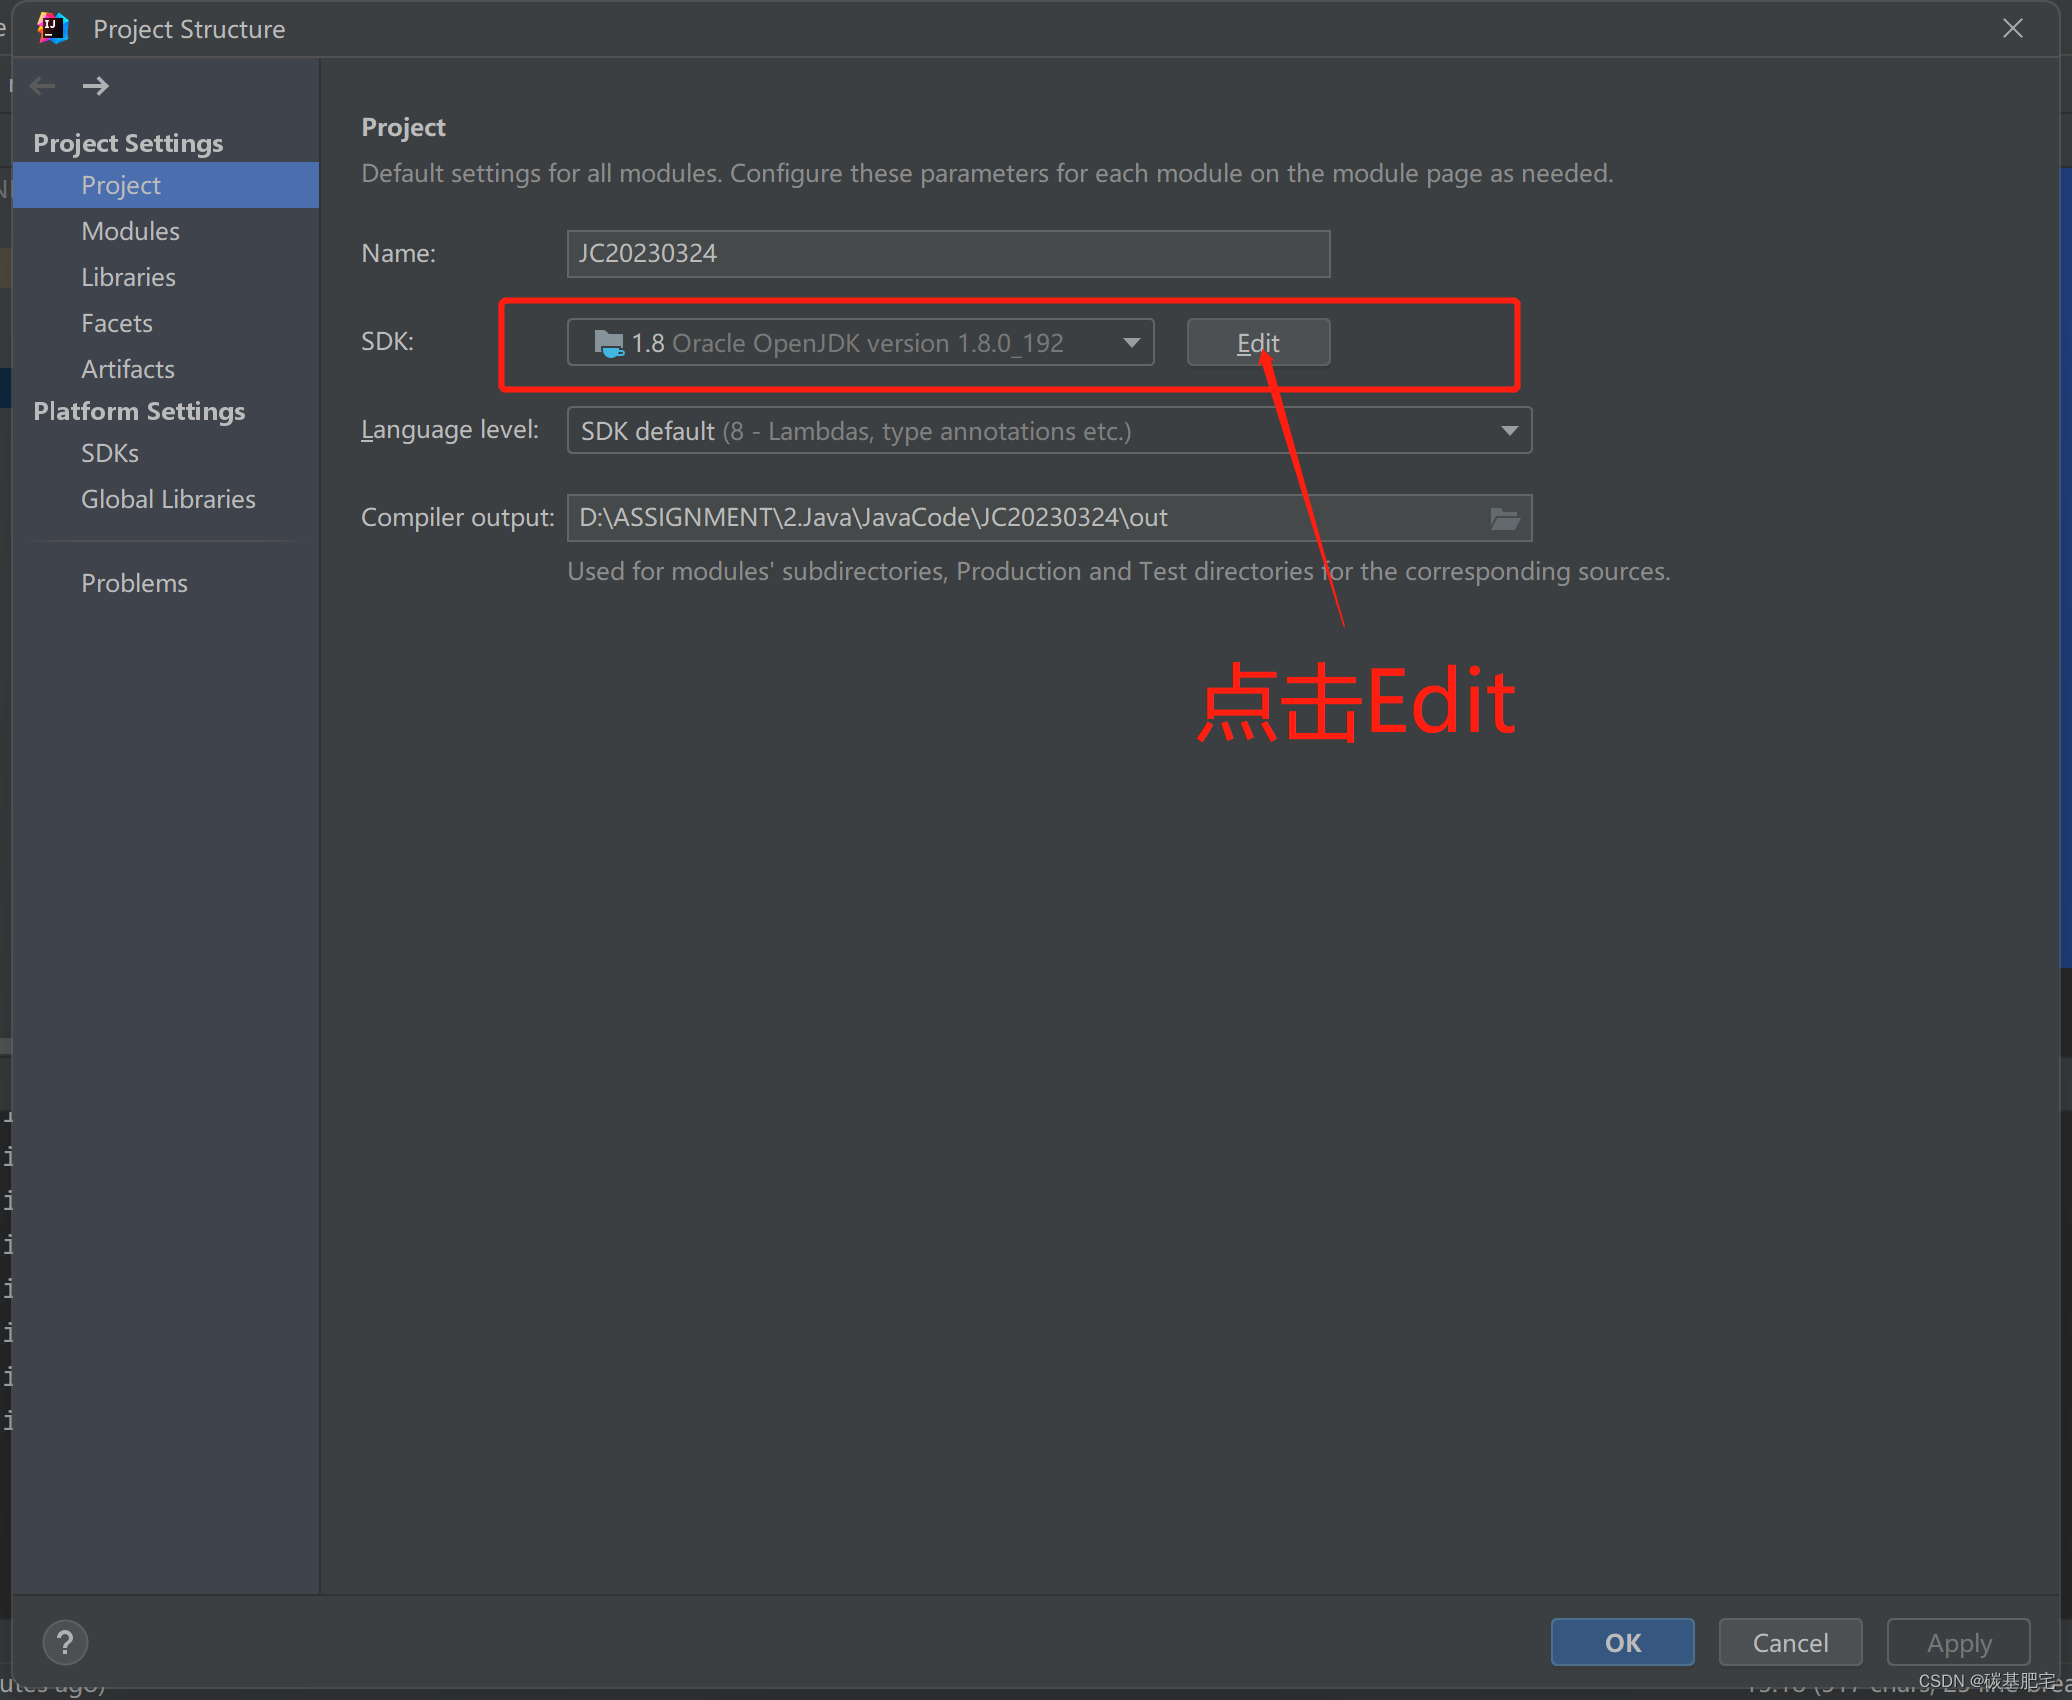Apply the project structure changes
Screen dimensions: 2072x1700
click(x=1957, y=1642)
